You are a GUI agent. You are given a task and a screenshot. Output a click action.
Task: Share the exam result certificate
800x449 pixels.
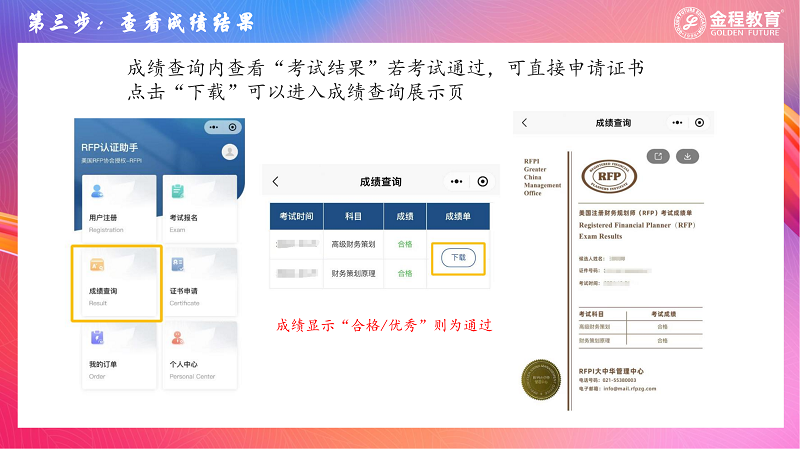coord(658,157)
